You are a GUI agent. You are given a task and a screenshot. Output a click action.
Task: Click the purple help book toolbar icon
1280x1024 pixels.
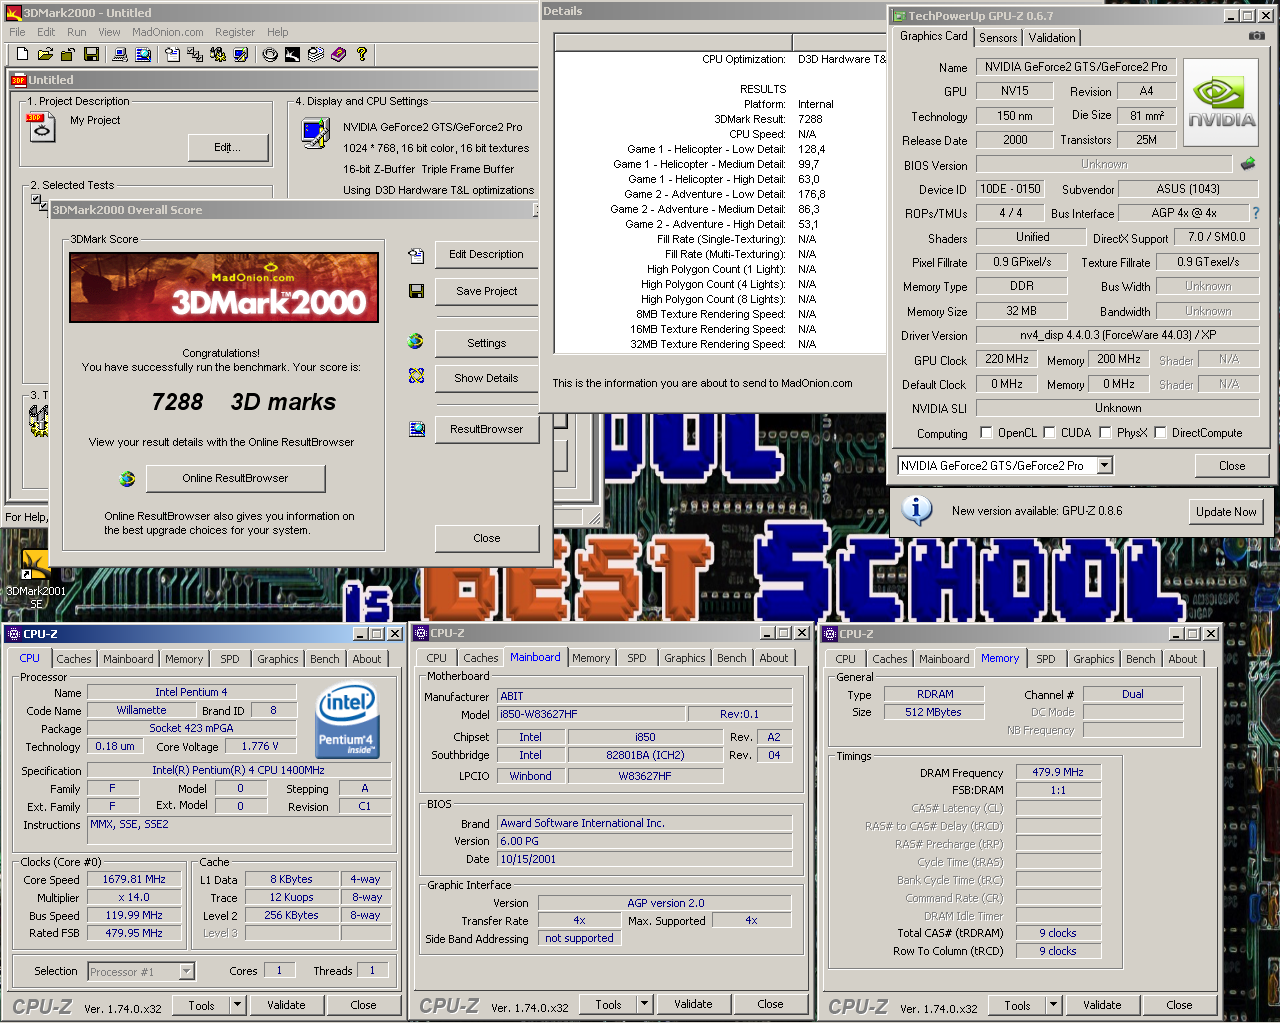coord(339,54)
